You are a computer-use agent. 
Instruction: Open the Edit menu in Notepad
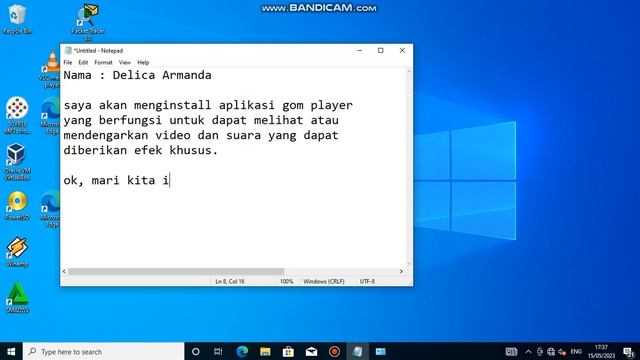point(83,62)
